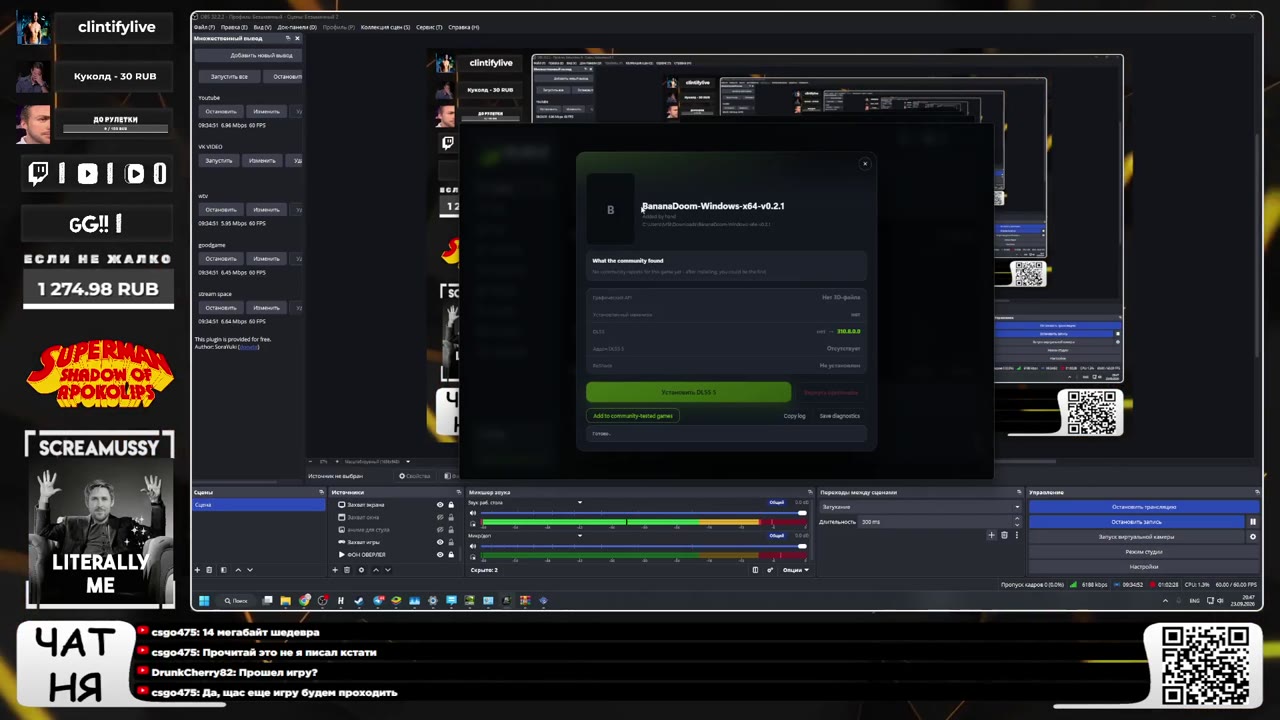This screenshot has height=720, width=1280.
Task: Add a new scene with the plus icon
Action: (197, 570)
